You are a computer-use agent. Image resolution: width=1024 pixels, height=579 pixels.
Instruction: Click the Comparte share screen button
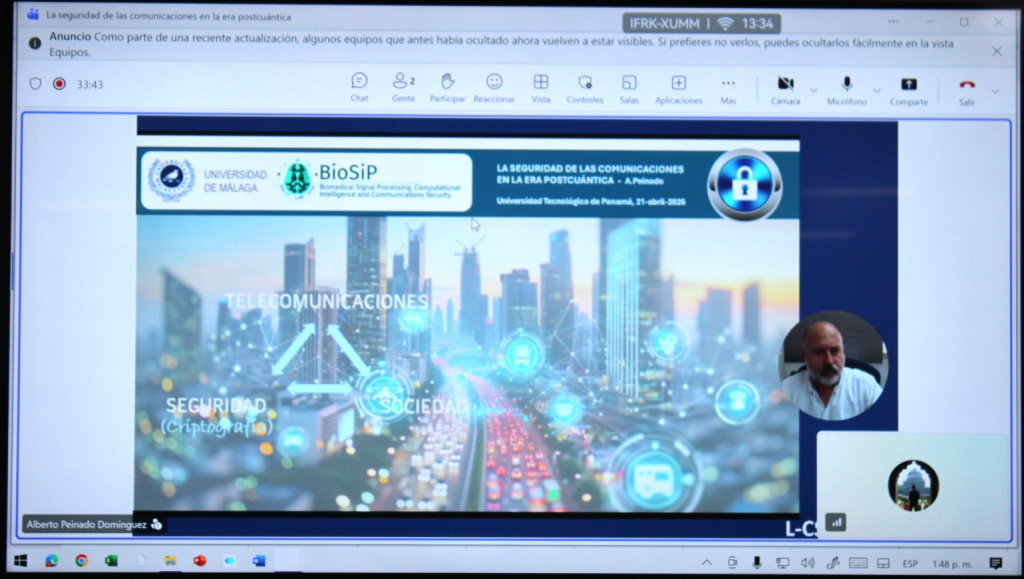pos(908,88)
